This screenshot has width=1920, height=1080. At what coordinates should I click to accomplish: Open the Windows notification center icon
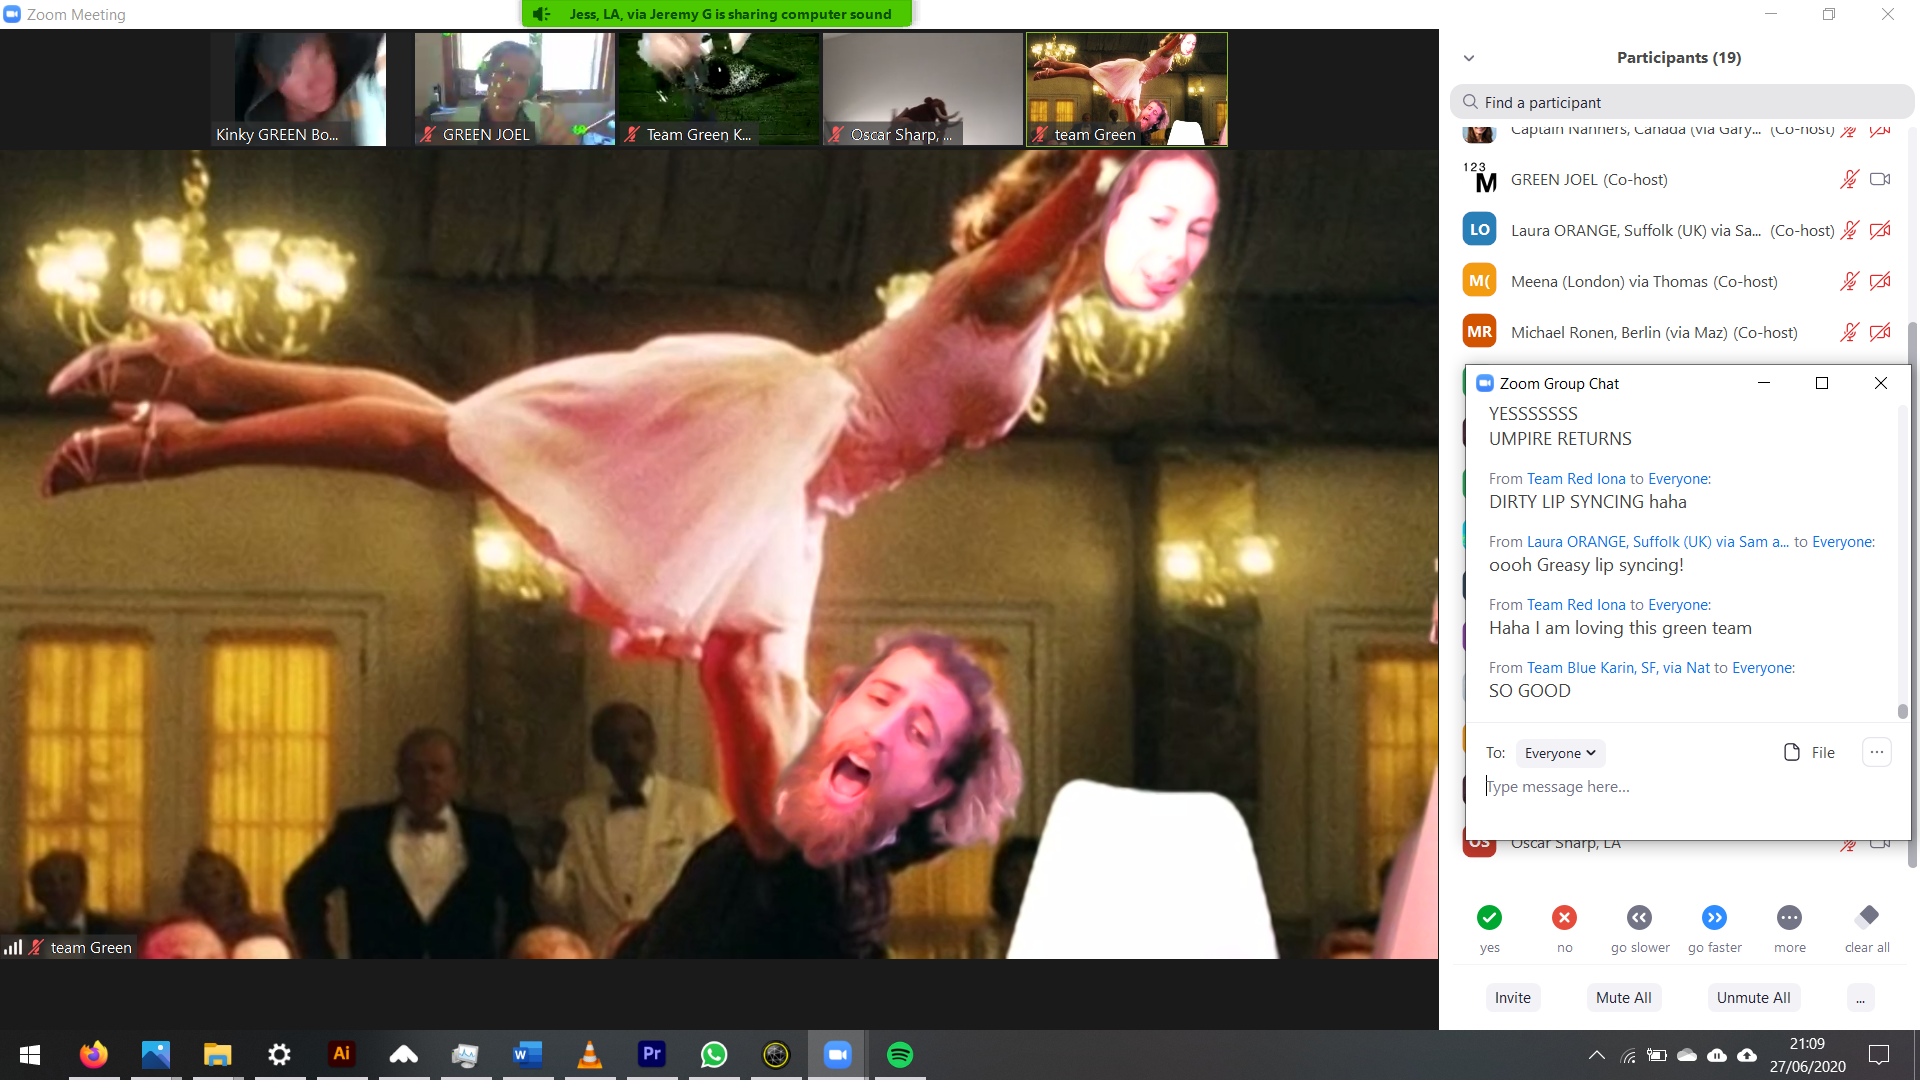click(x=1879, y=1055)
